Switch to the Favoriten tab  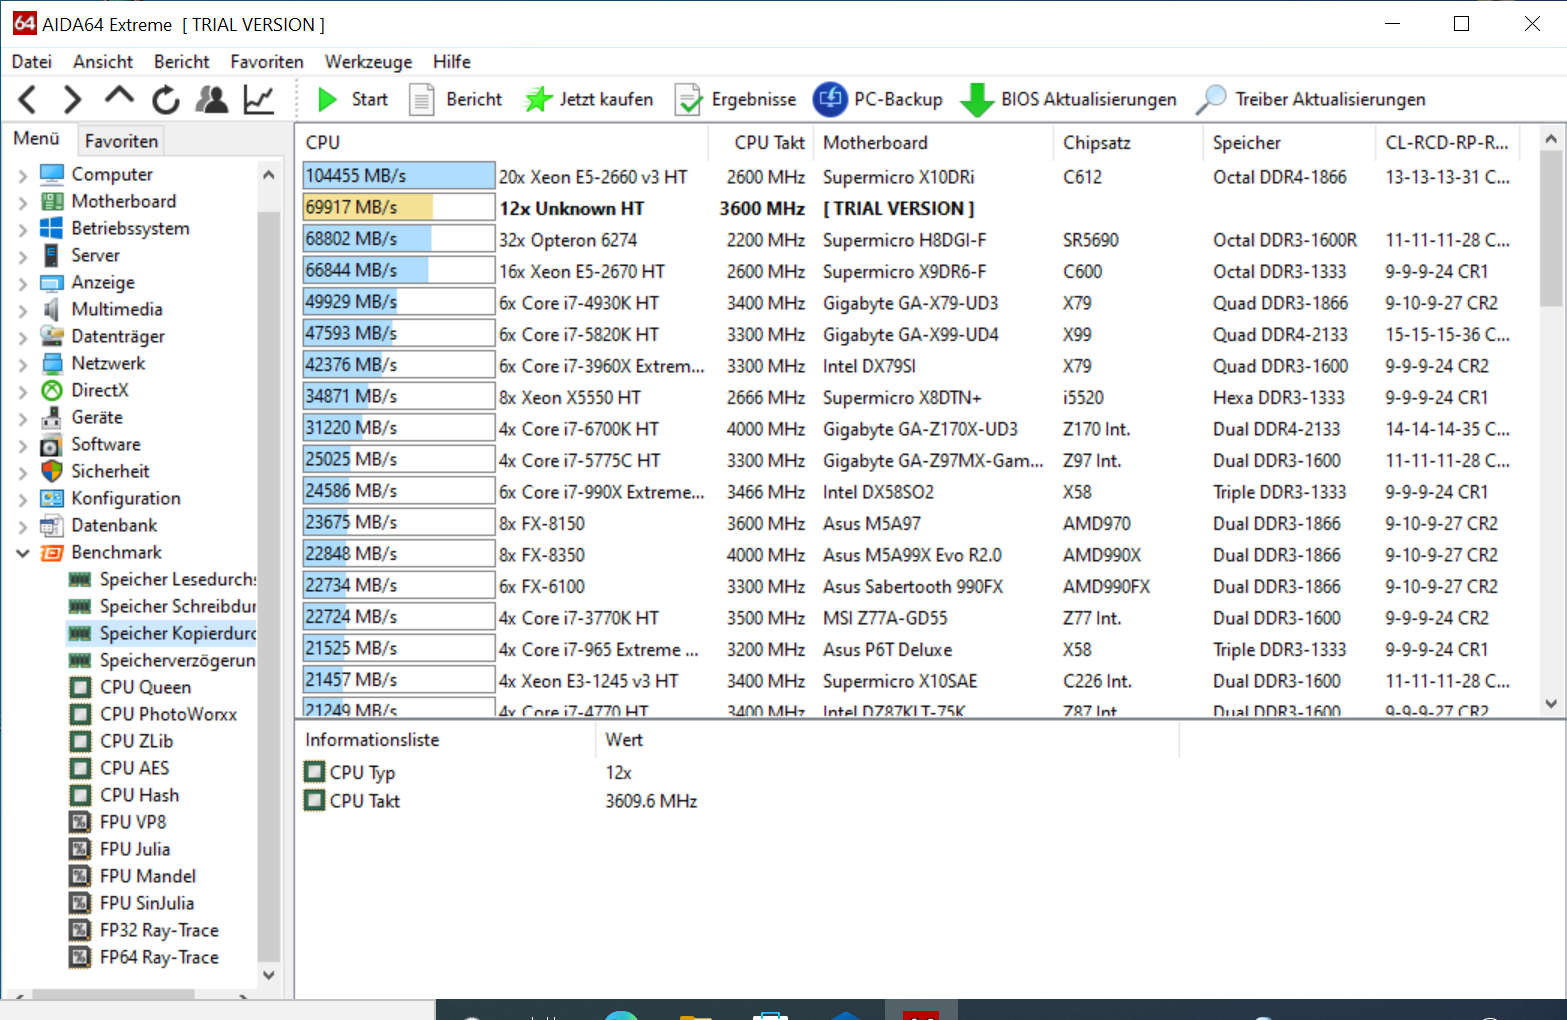(x=120, y=140)
